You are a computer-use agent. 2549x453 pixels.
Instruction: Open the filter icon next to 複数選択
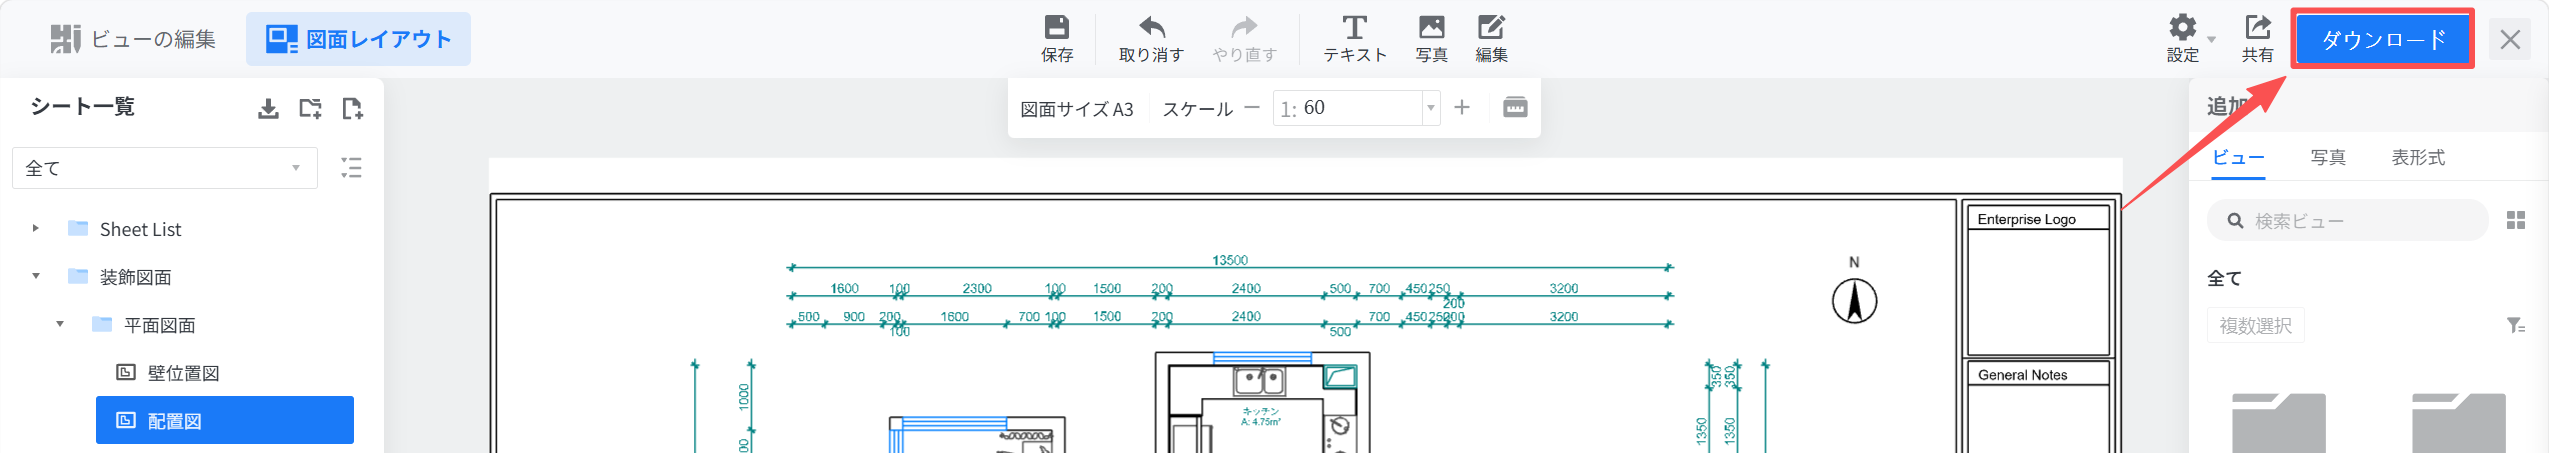[2516, 325]
